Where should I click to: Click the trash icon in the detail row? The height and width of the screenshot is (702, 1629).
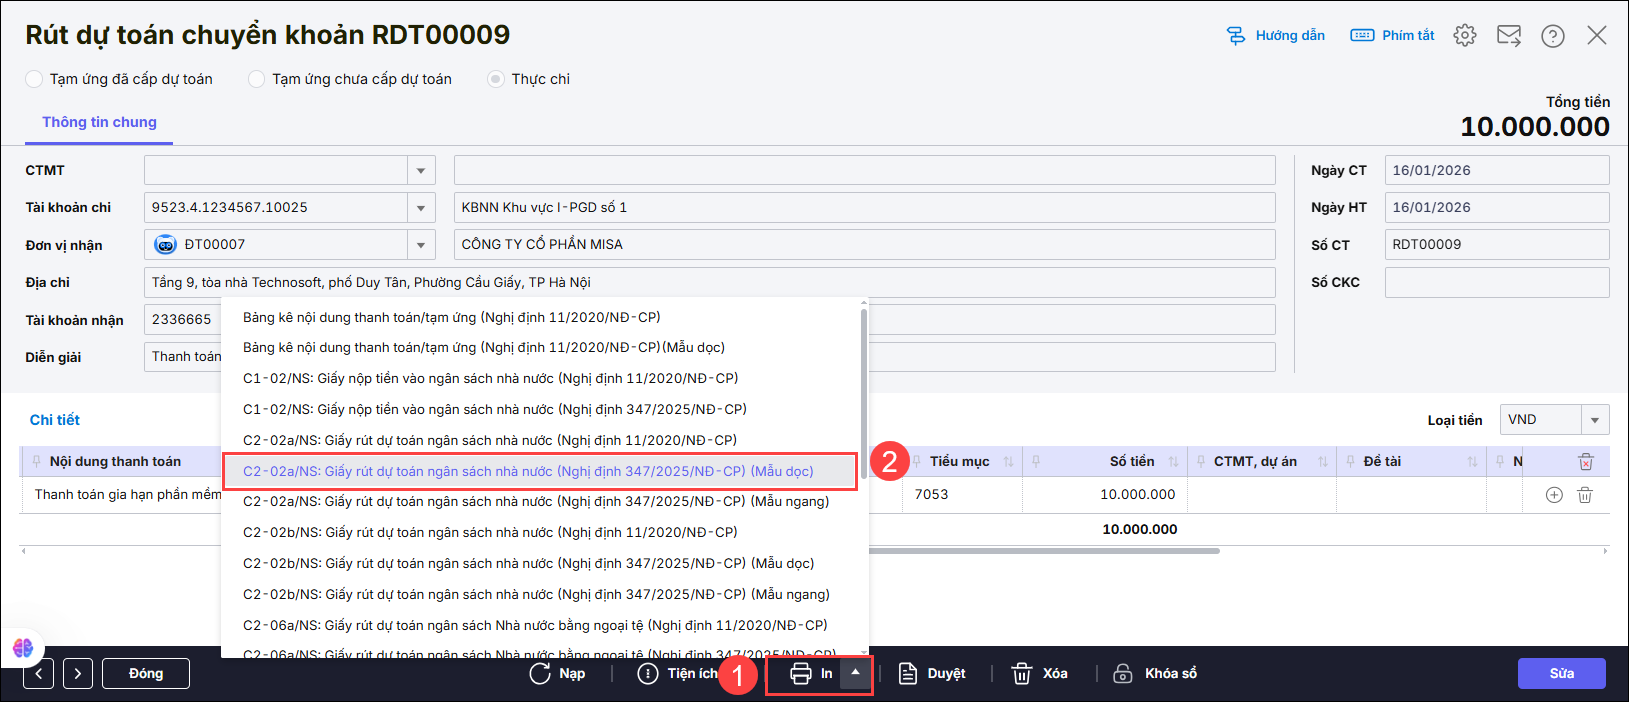coord(1585,495)
